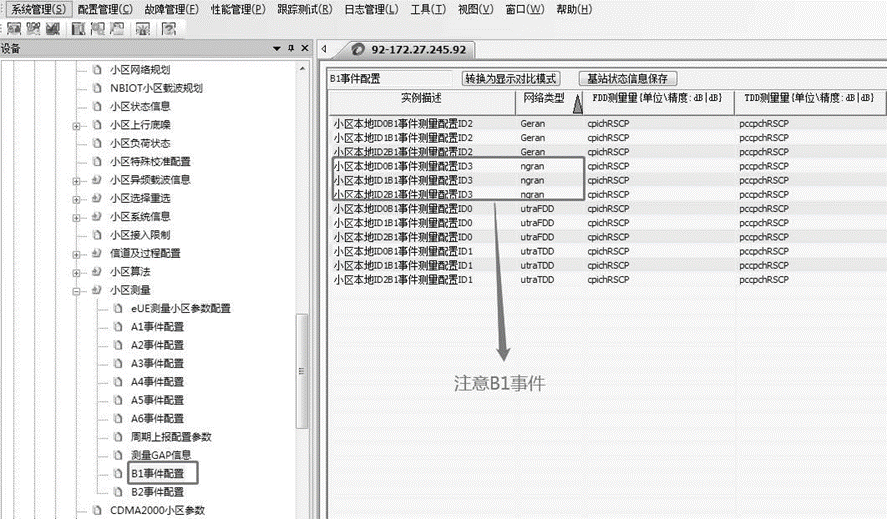Click folder icon beside 小区算法

coord(97,272)
